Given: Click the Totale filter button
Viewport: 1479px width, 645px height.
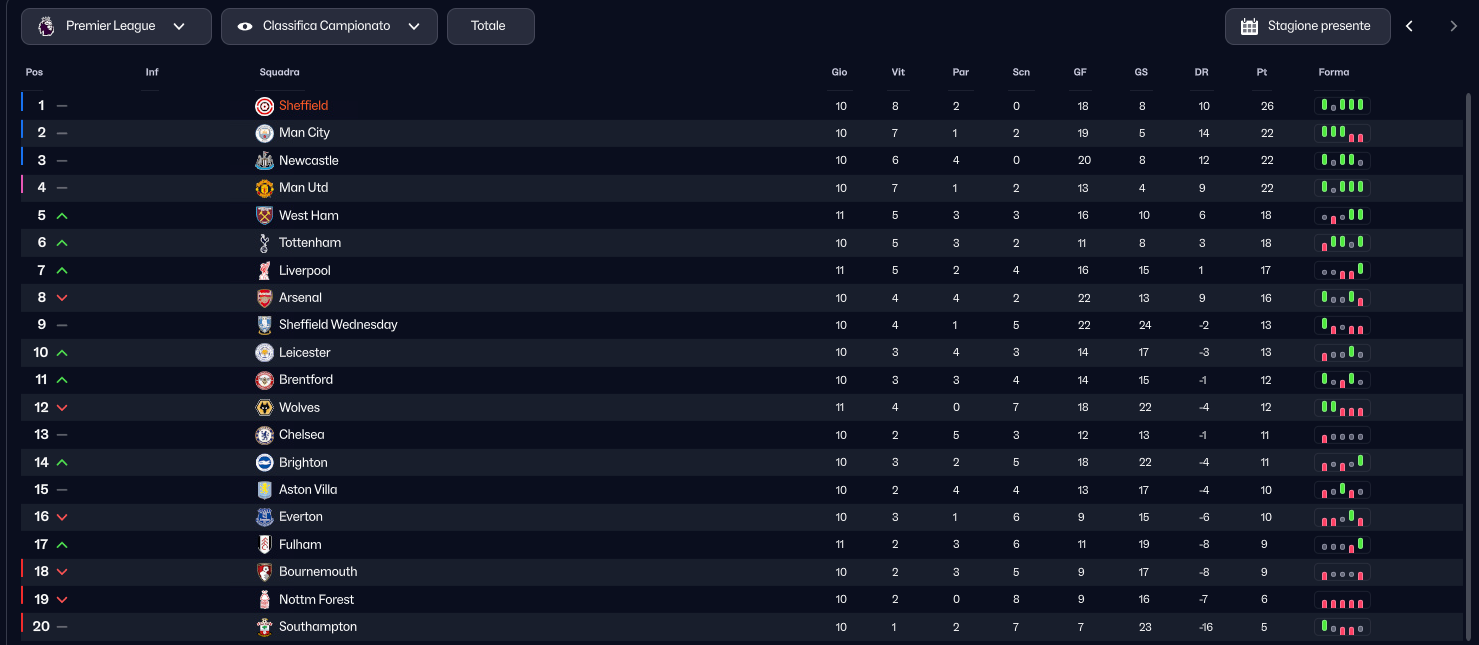Looking at the screenshot, I should pyautogui.click(x=490, y=27).
